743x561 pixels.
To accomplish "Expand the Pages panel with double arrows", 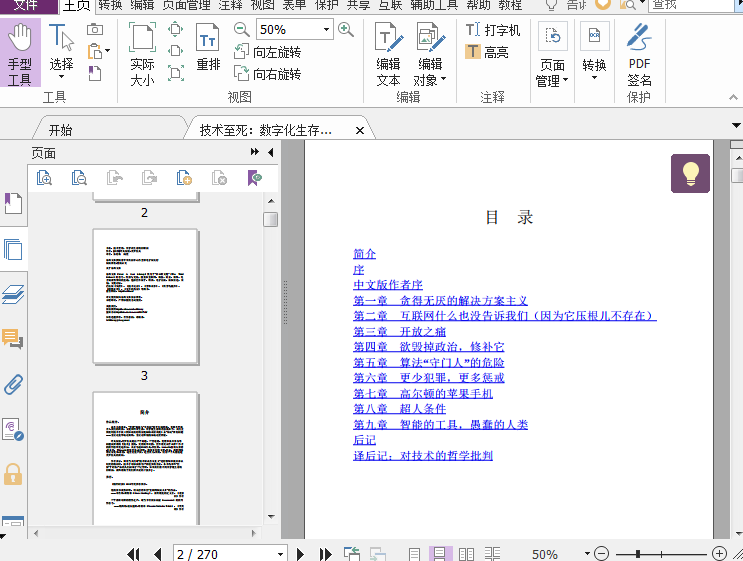I will pos(255,152).
